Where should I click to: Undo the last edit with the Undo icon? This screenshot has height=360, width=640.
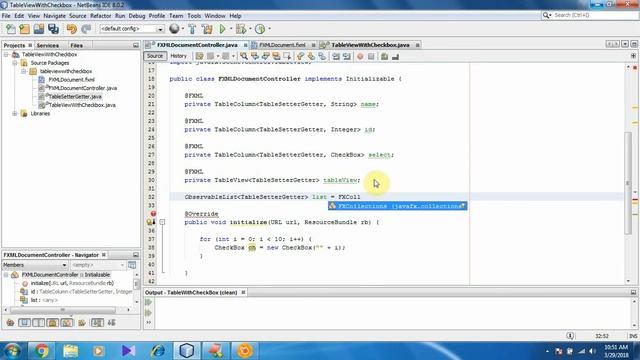coord(72,29)
